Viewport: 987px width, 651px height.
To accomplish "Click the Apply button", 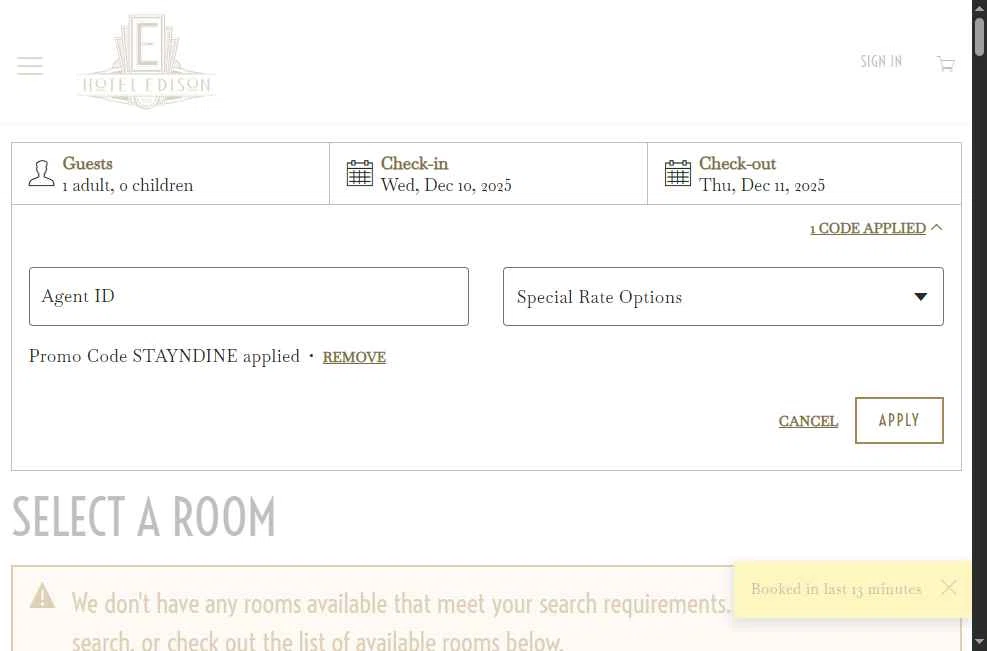I will point(899,421).
